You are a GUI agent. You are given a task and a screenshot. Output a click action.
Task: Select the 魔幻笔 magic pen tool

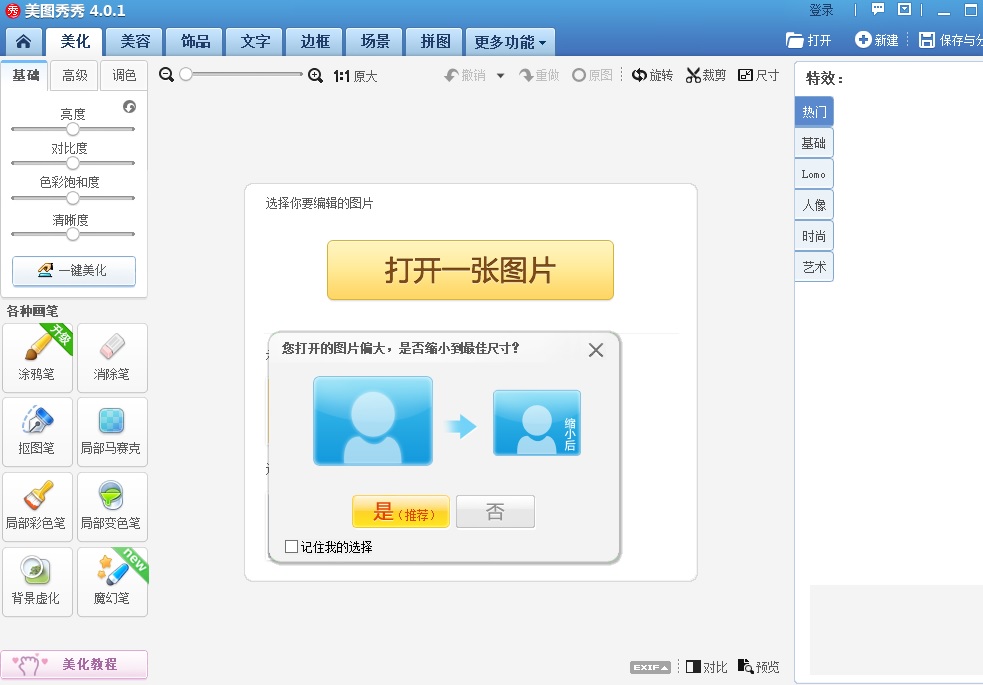112,581
